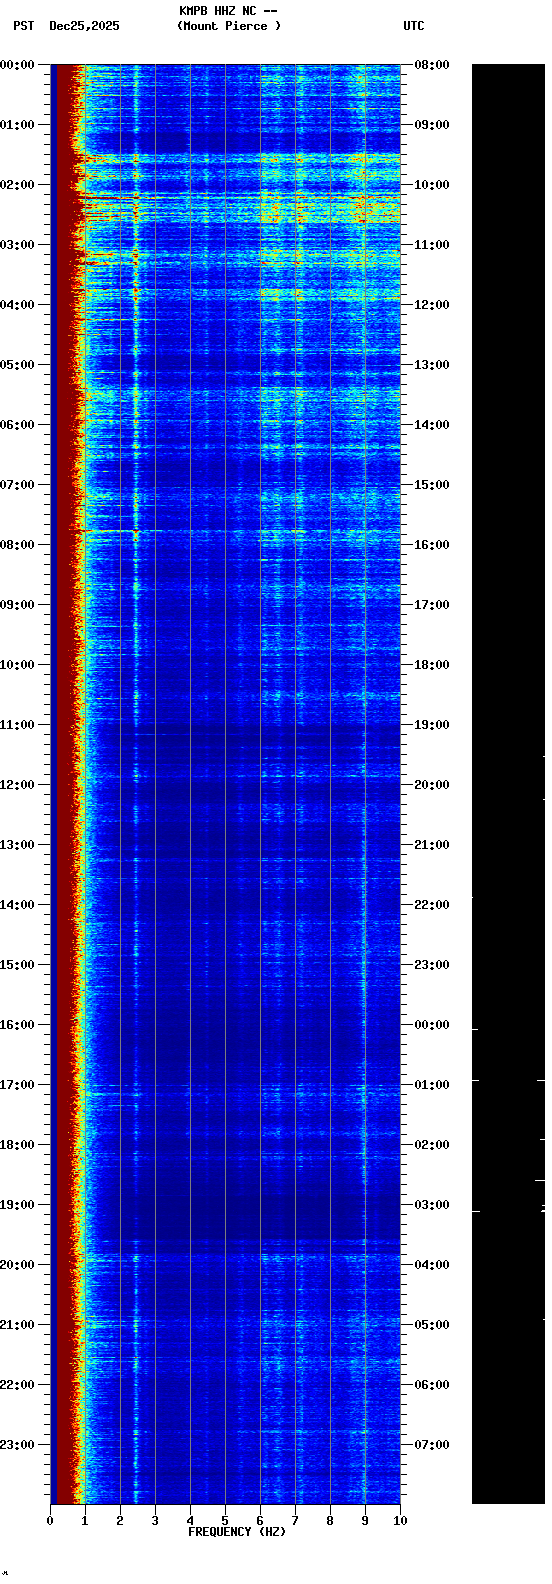Click the (Mount Pierce) subtitle
The width and height of the screenshot is (552, 1584).
229,26
